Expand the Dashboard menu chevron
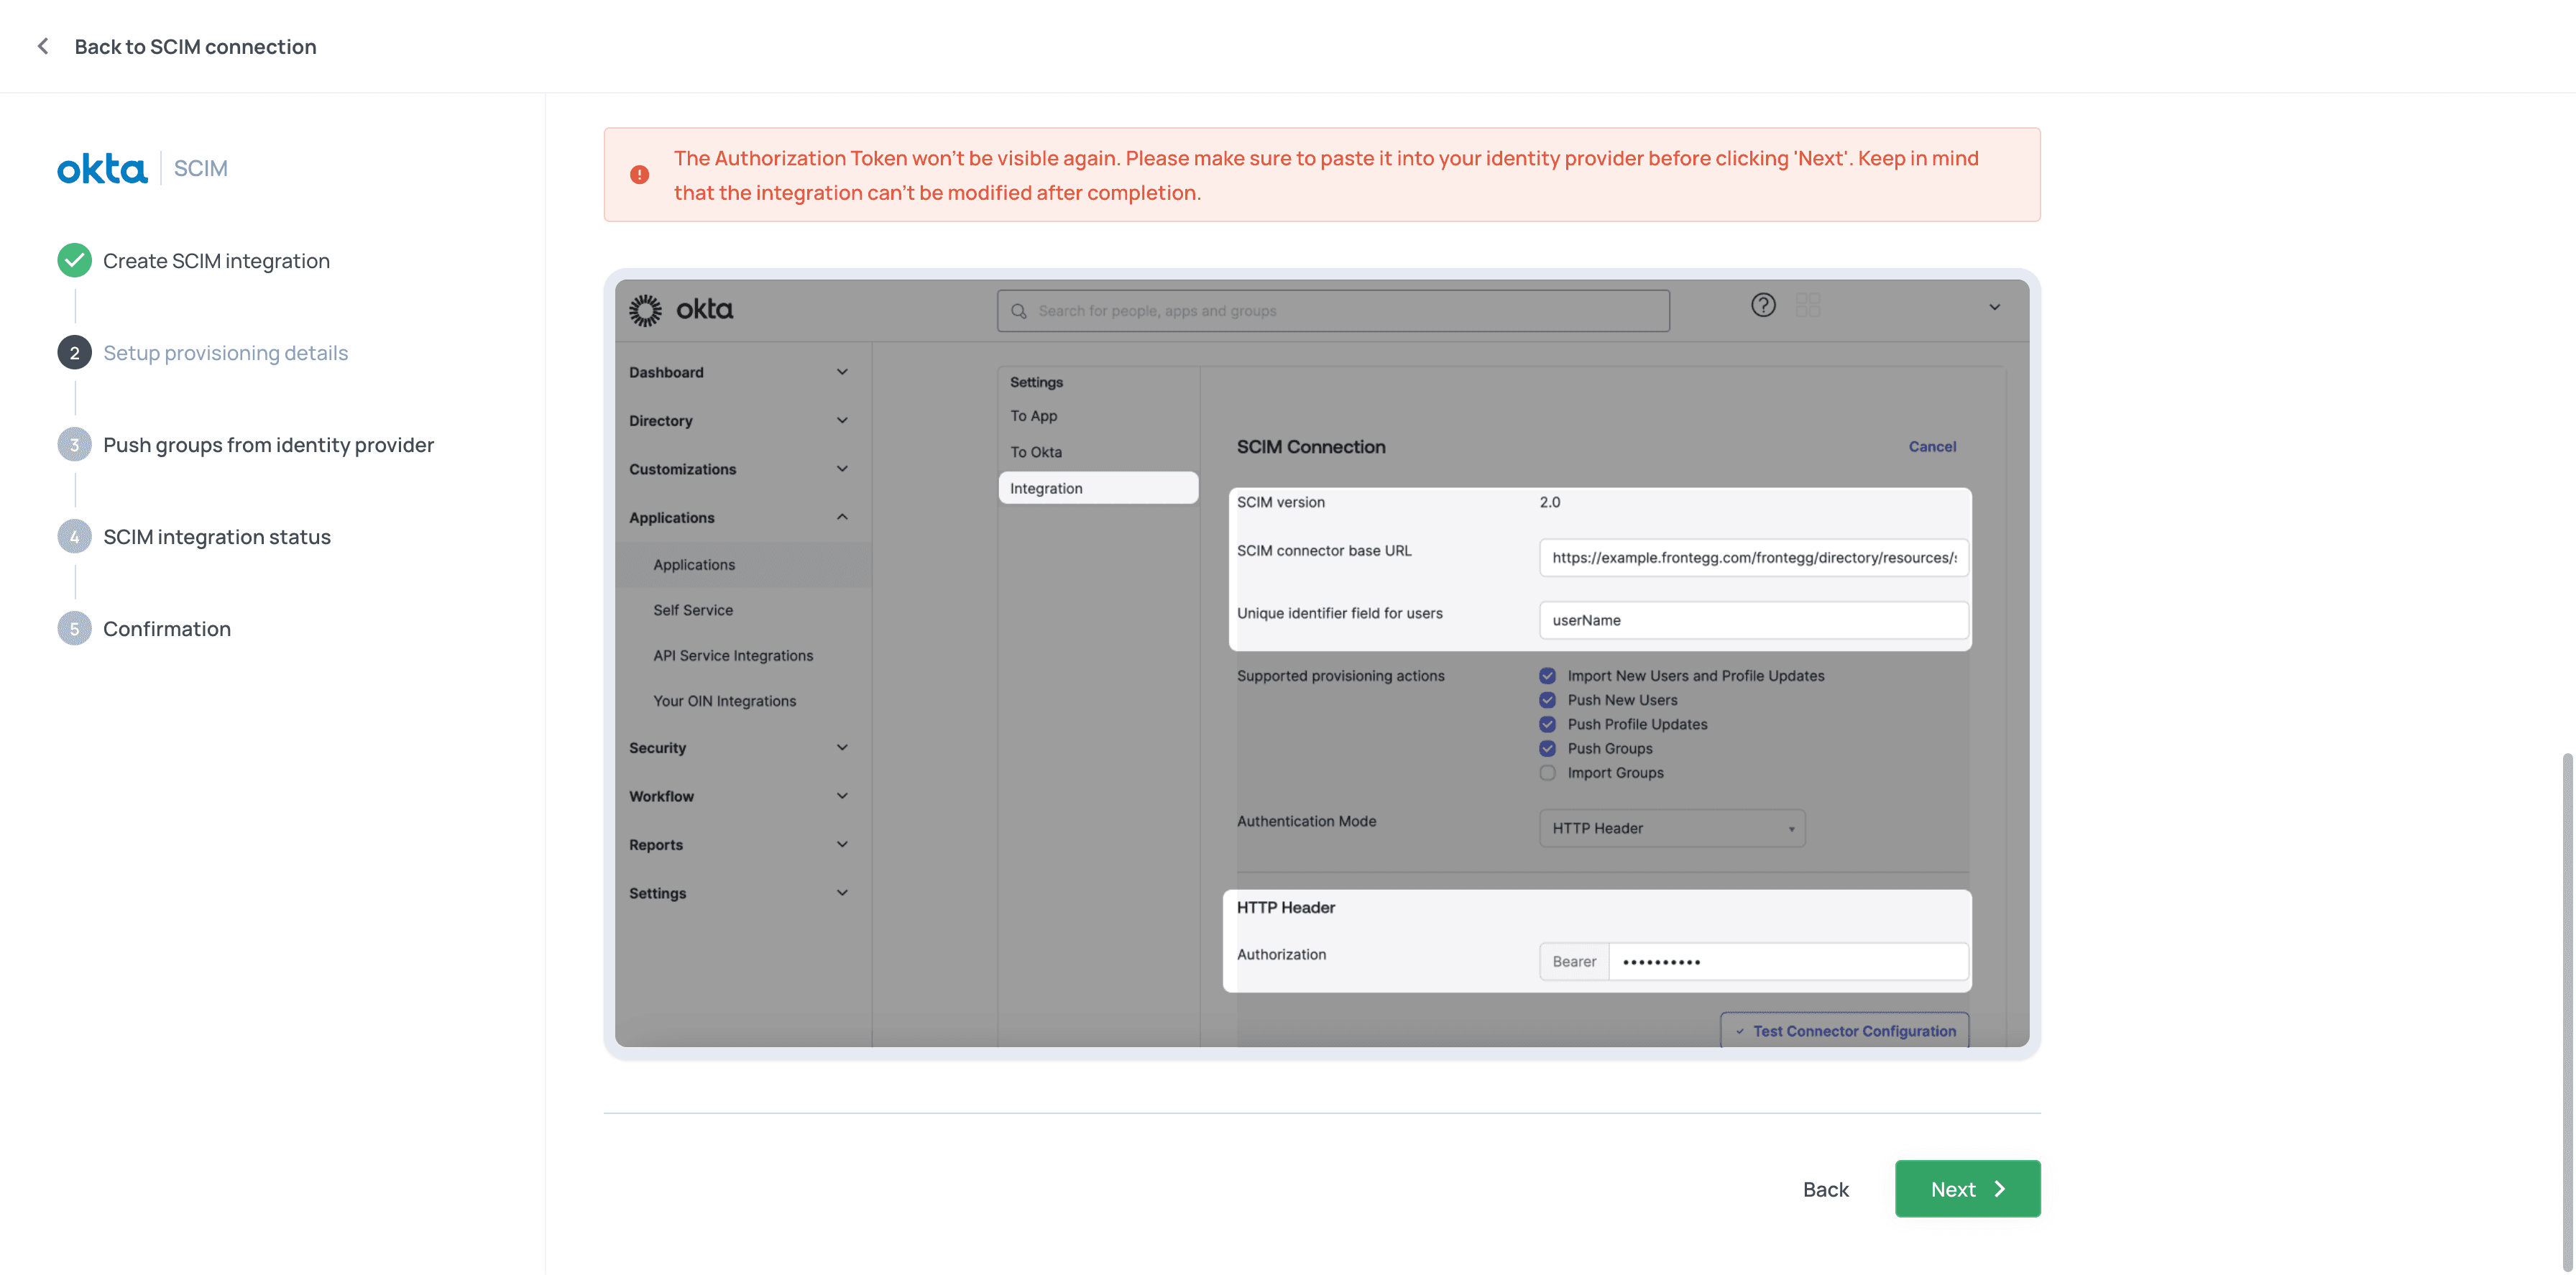Image resolution: width=2576 pixels, height=1275 pixels. 842,372
